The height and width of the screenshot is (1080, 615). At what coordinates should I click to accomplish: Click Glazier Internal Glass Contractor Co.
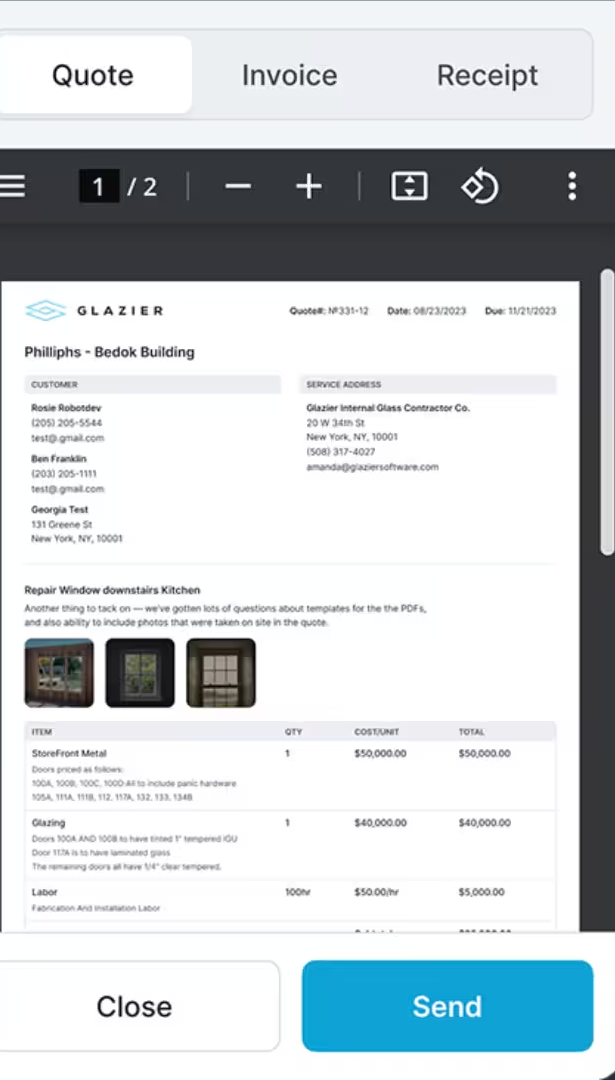tap(388, 408)
